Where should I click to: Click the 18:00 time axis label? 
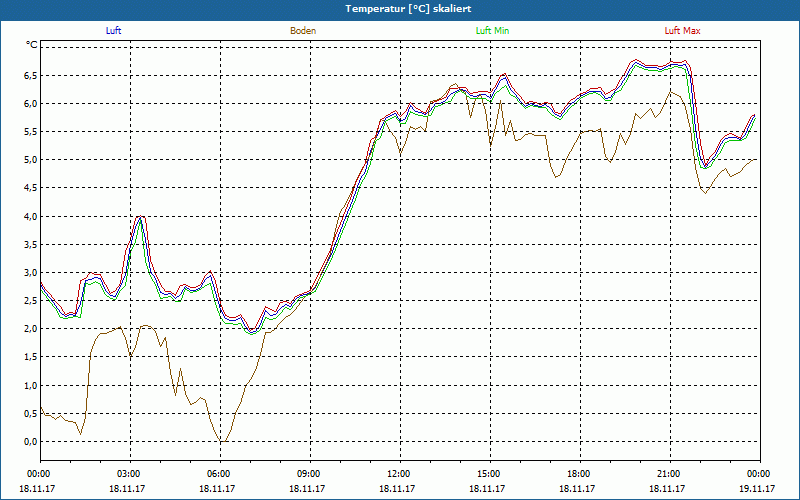(x=580, y=474)
